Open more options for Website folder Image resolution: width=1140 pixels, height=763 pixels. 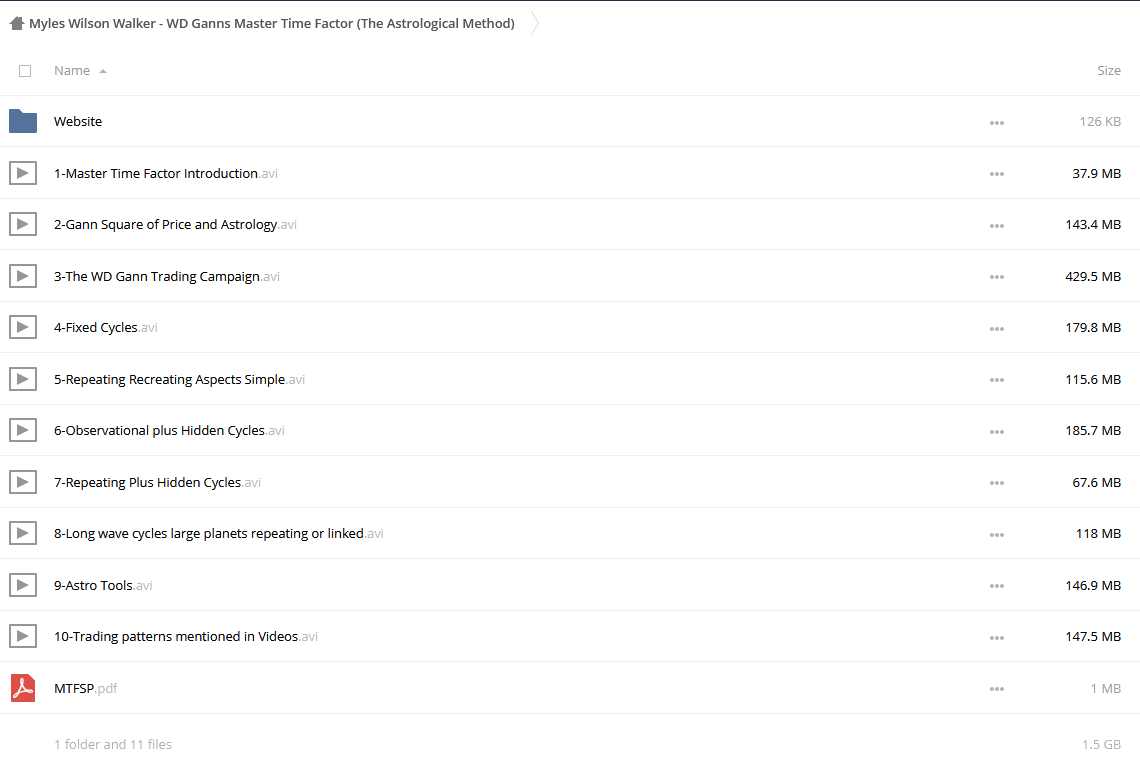coord(997,123)
